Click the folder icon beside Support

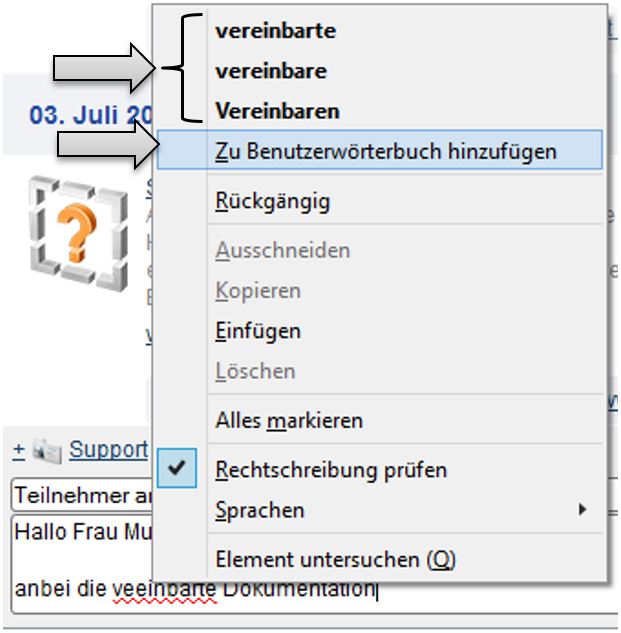[x=48, y=451]
